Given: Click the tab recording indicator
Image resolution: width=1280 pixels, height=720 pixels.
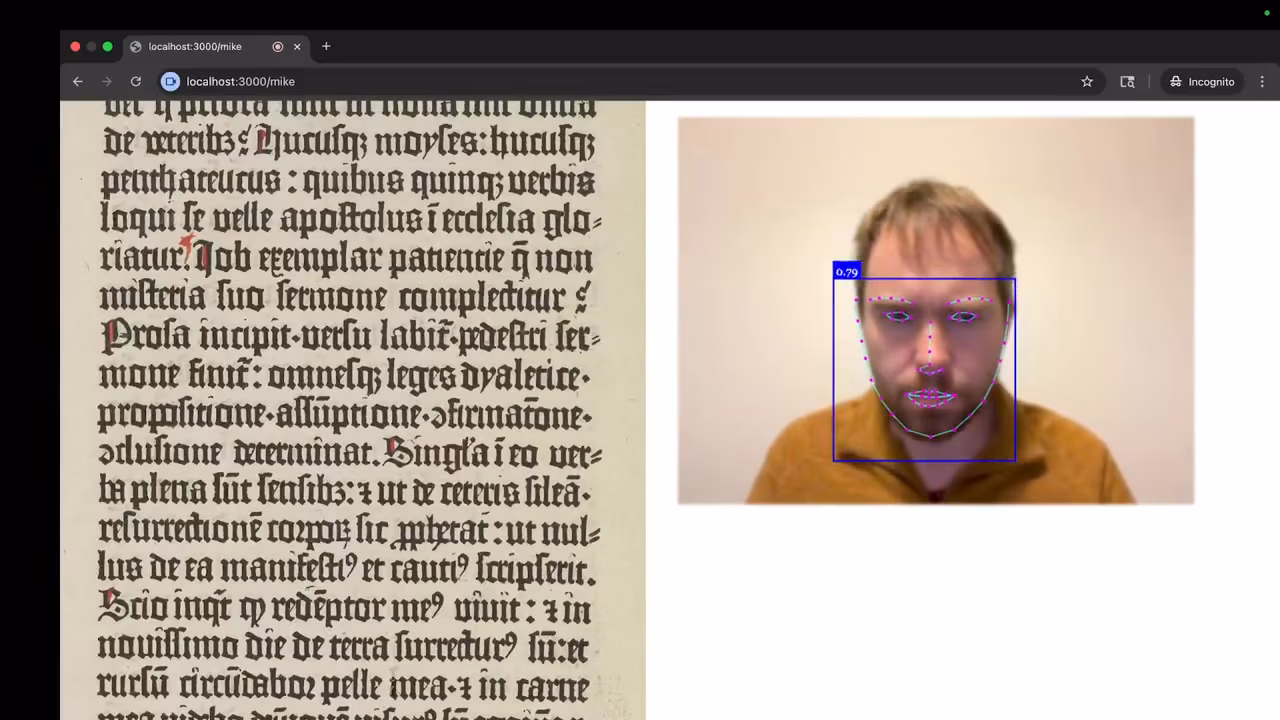Looking at the screenshot, I should [278, 47].
